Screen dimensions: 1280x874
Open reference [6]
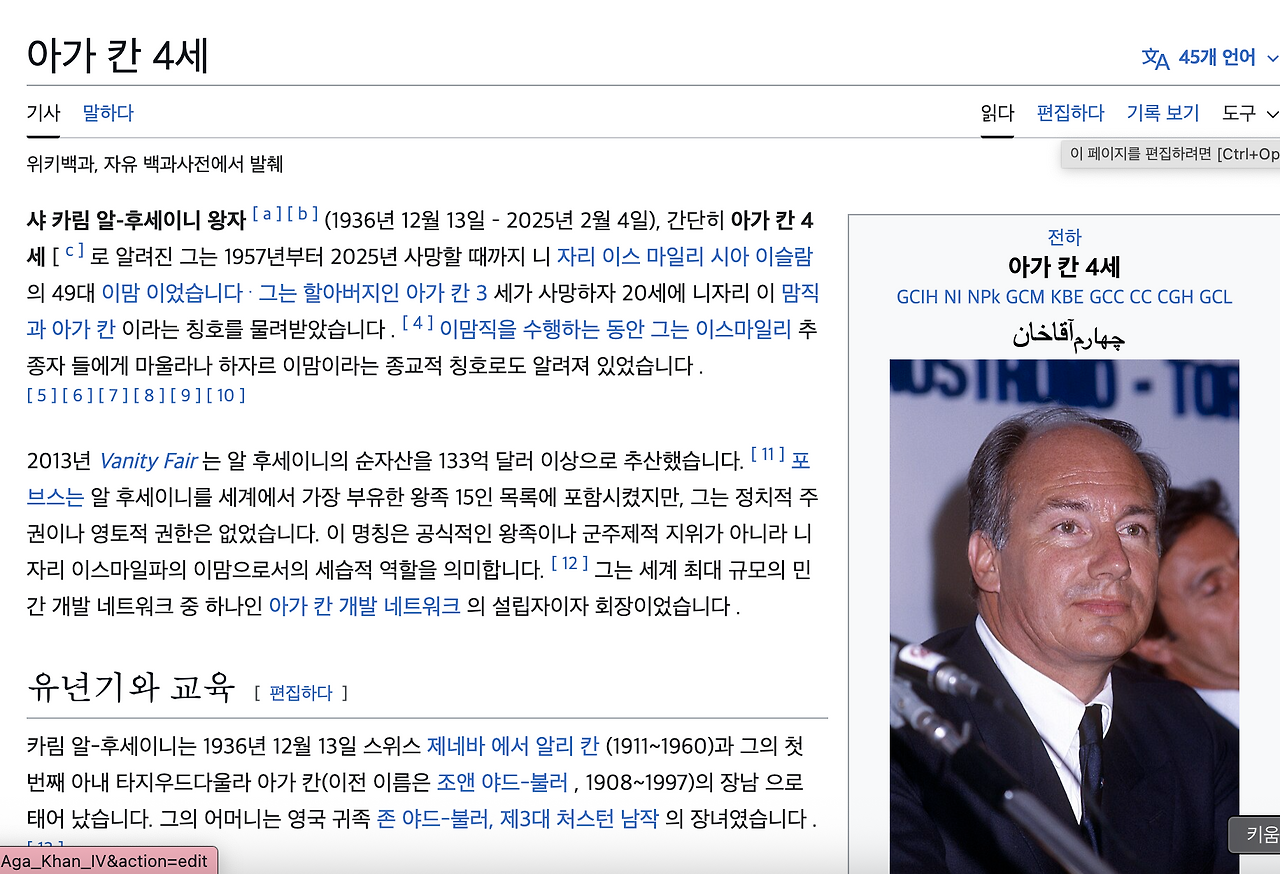tap(78, 395)
